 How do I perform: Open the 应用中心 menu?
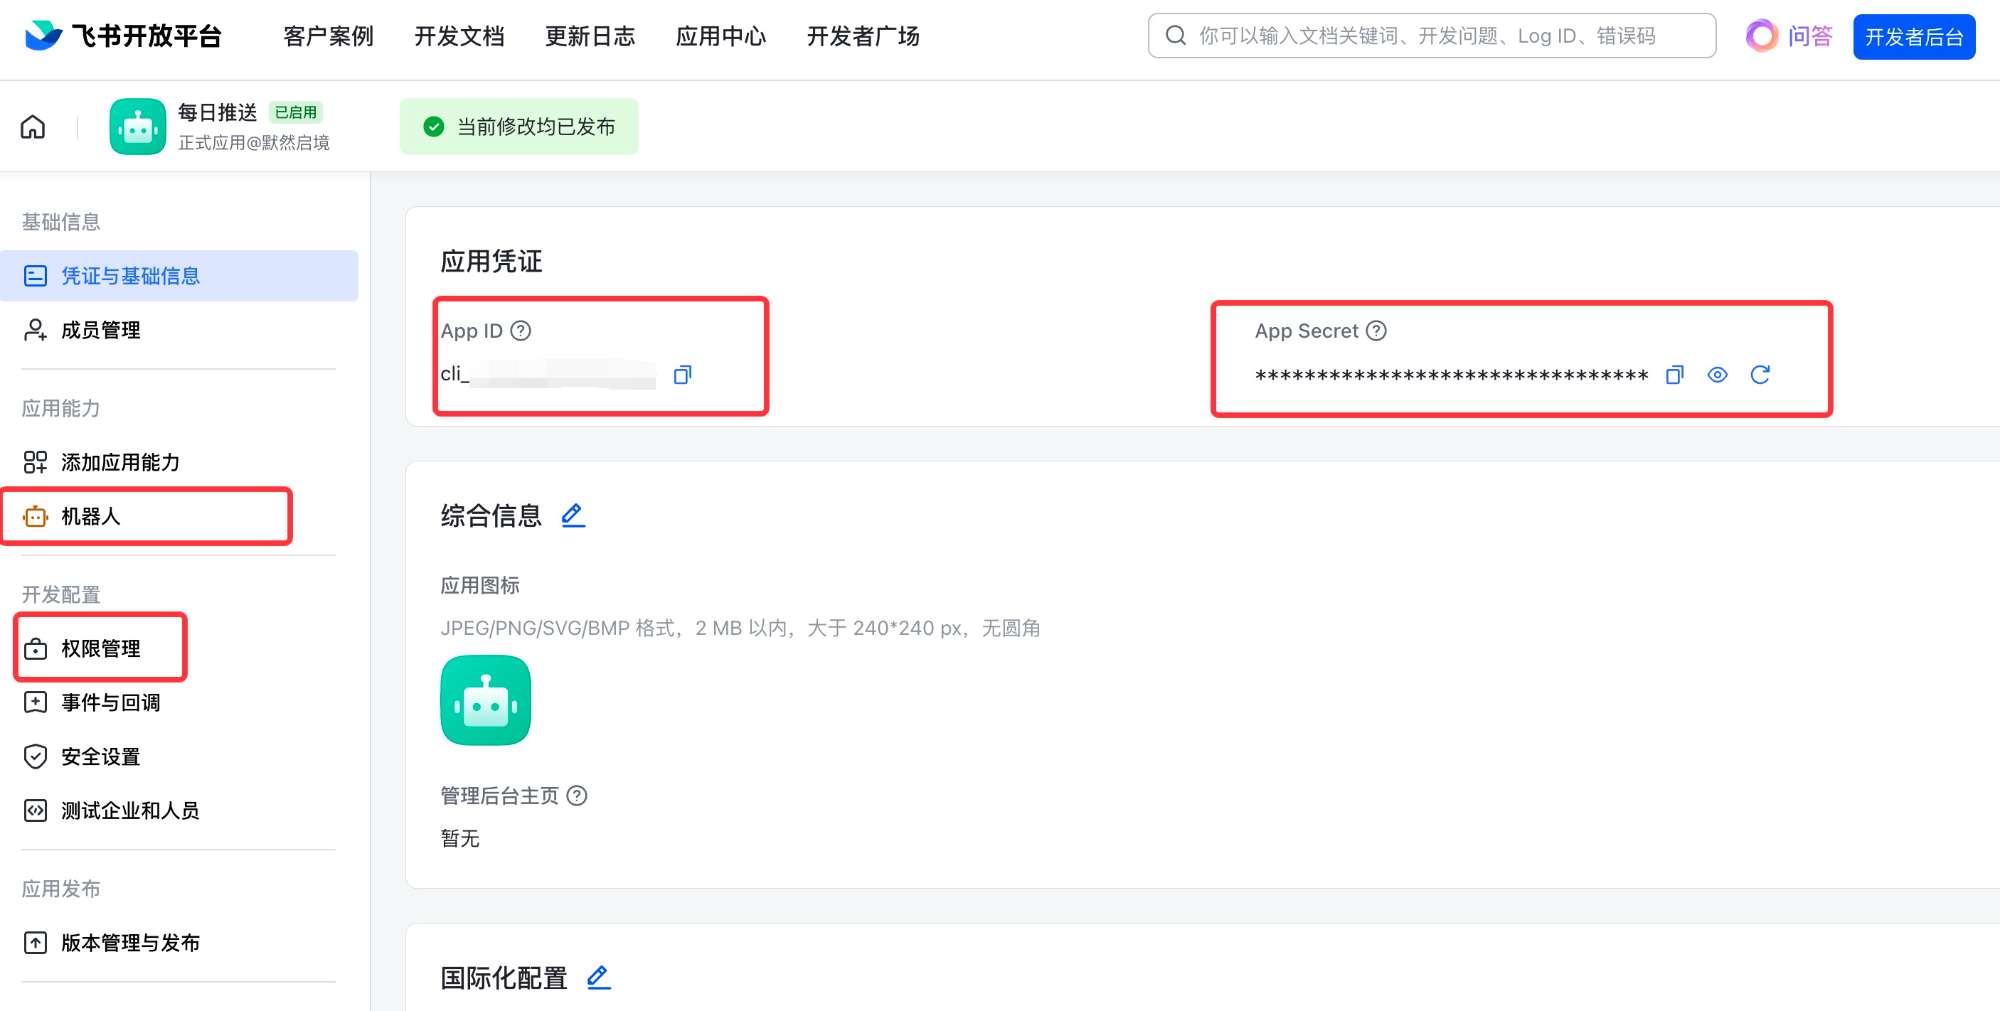point(721,36)
